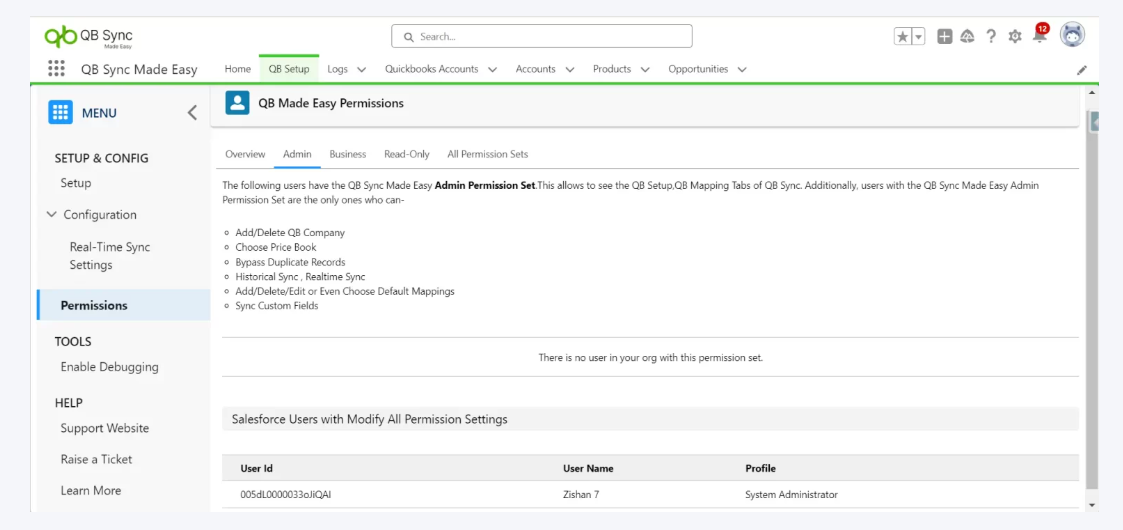Open the notifications bell icon

[x=1039, y=36]
